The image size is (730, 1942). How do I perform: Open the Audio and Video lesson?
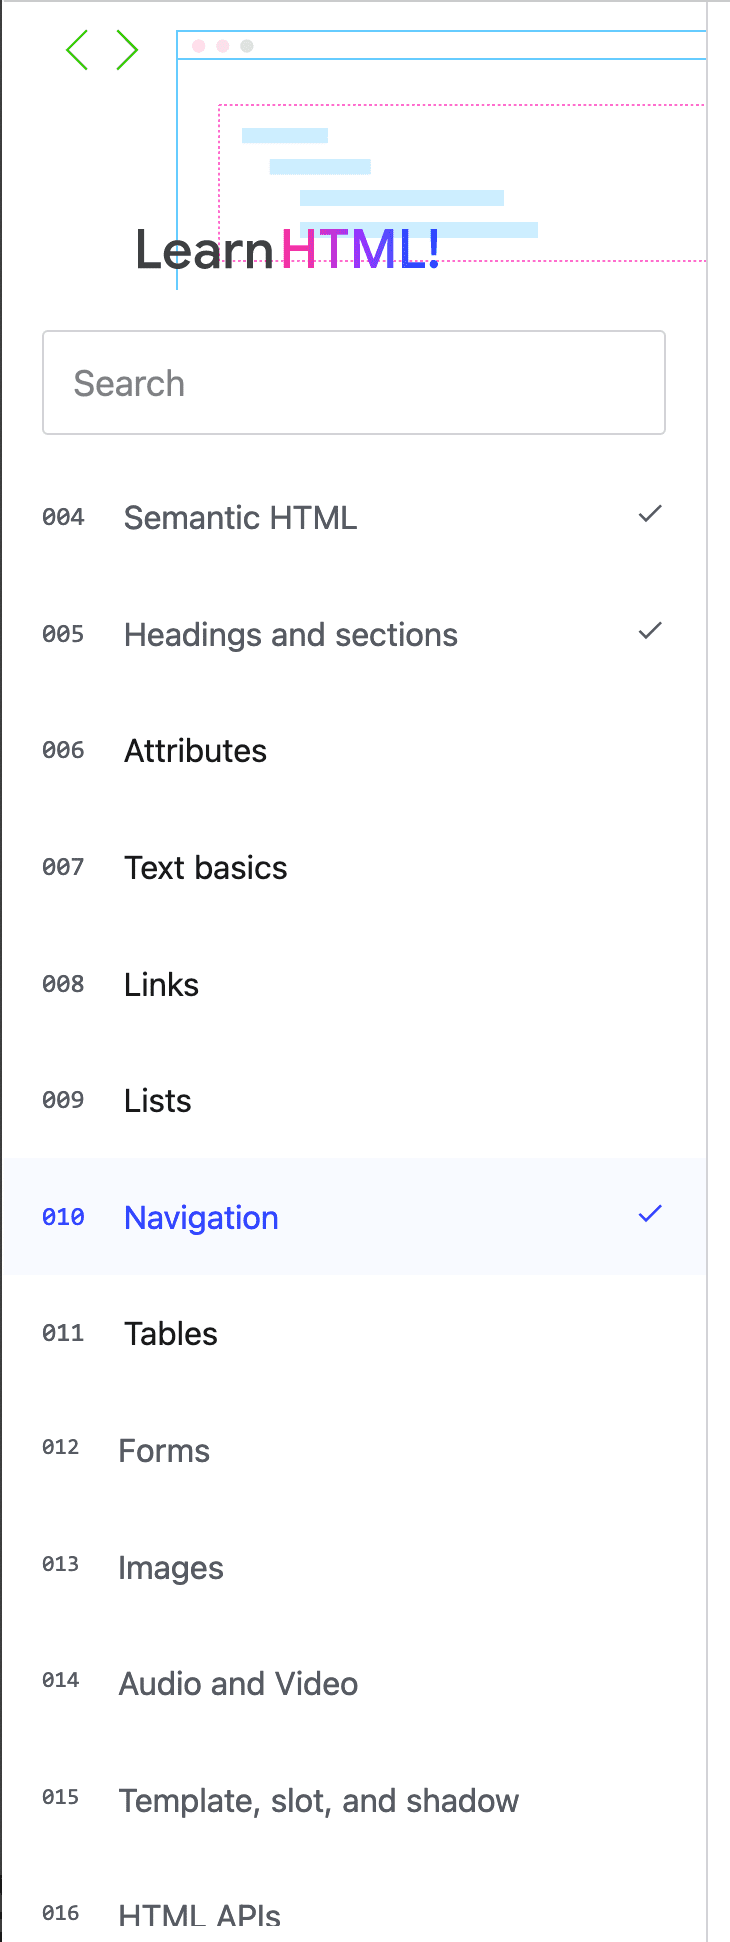[x=238, y=1684]
